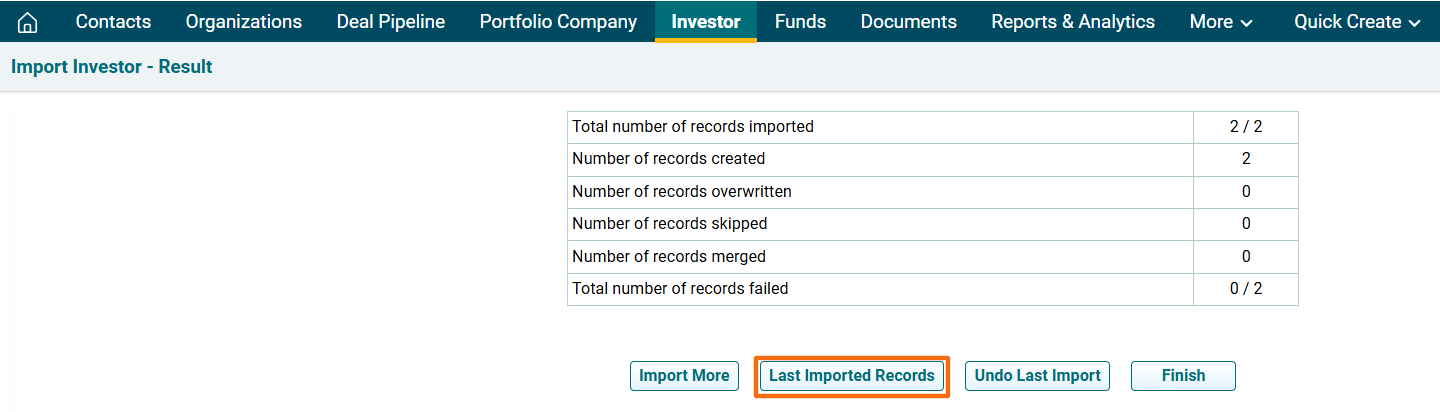Expand the More dropdown menu

[x=1220, y=22]
